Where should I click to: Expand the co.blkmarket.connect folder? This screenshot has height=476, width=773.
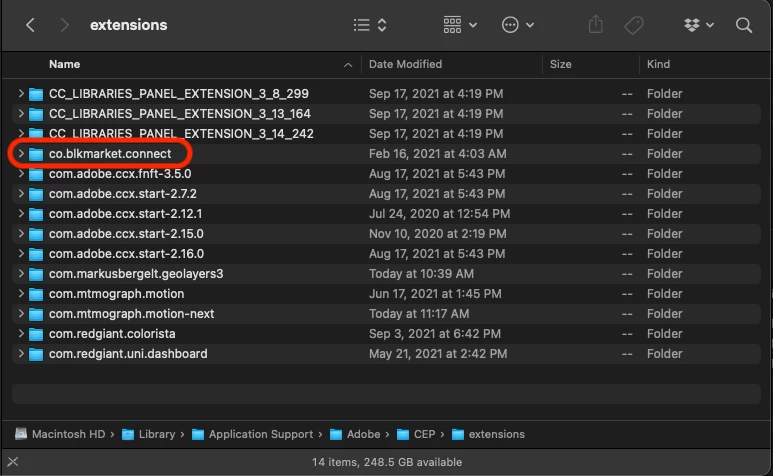21,153
